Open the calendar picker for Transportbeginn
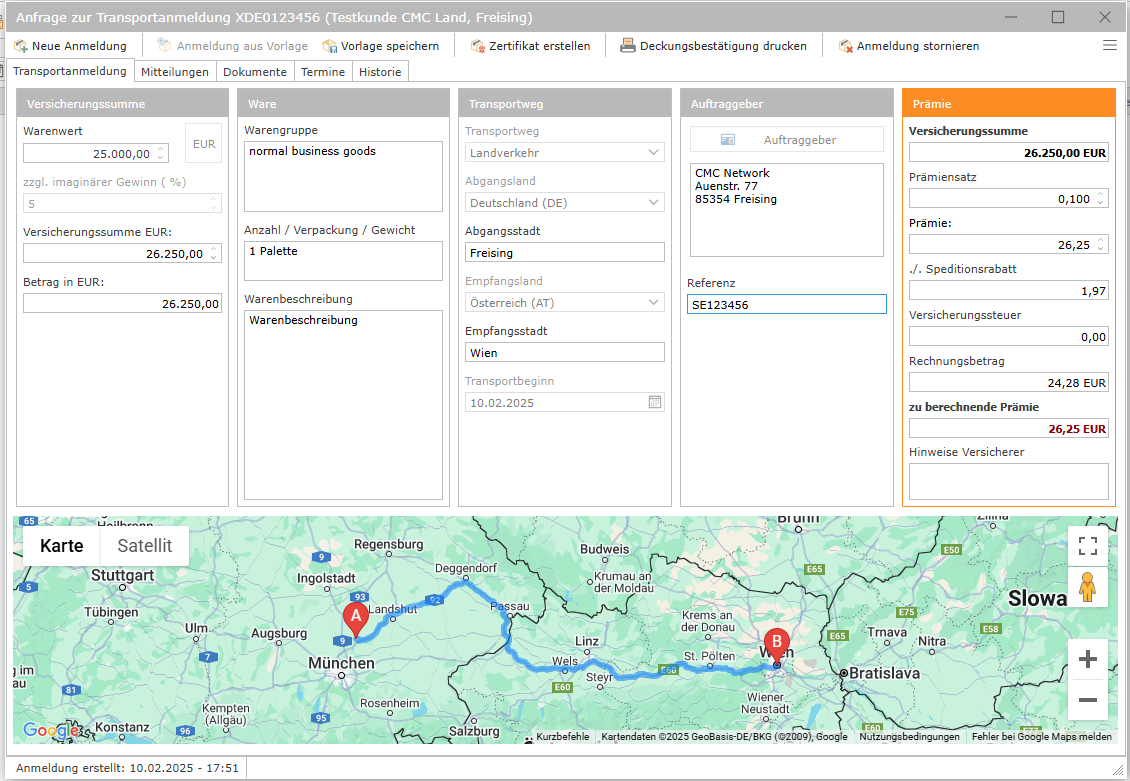 tap(655, 403)
